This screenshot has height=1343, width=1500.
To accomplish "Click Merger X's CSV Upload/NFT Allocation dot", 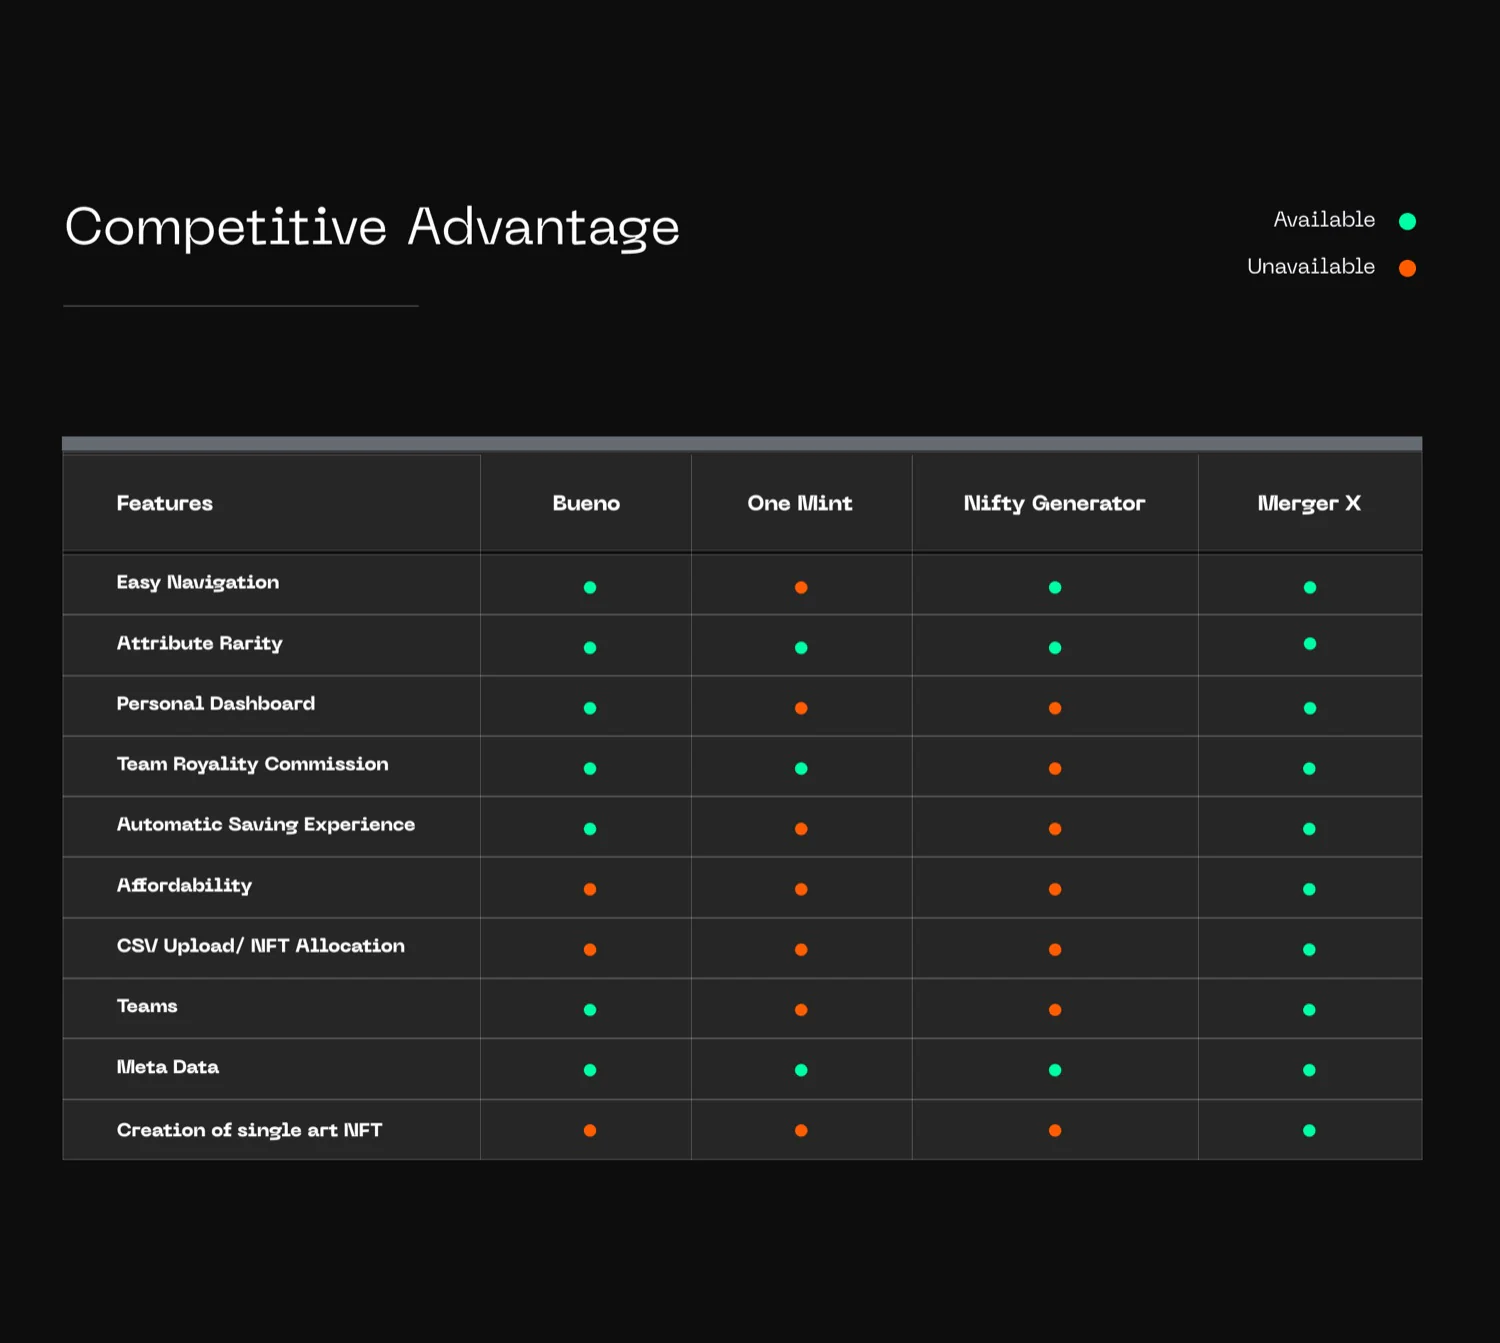I will click(x=1310, y=950).
